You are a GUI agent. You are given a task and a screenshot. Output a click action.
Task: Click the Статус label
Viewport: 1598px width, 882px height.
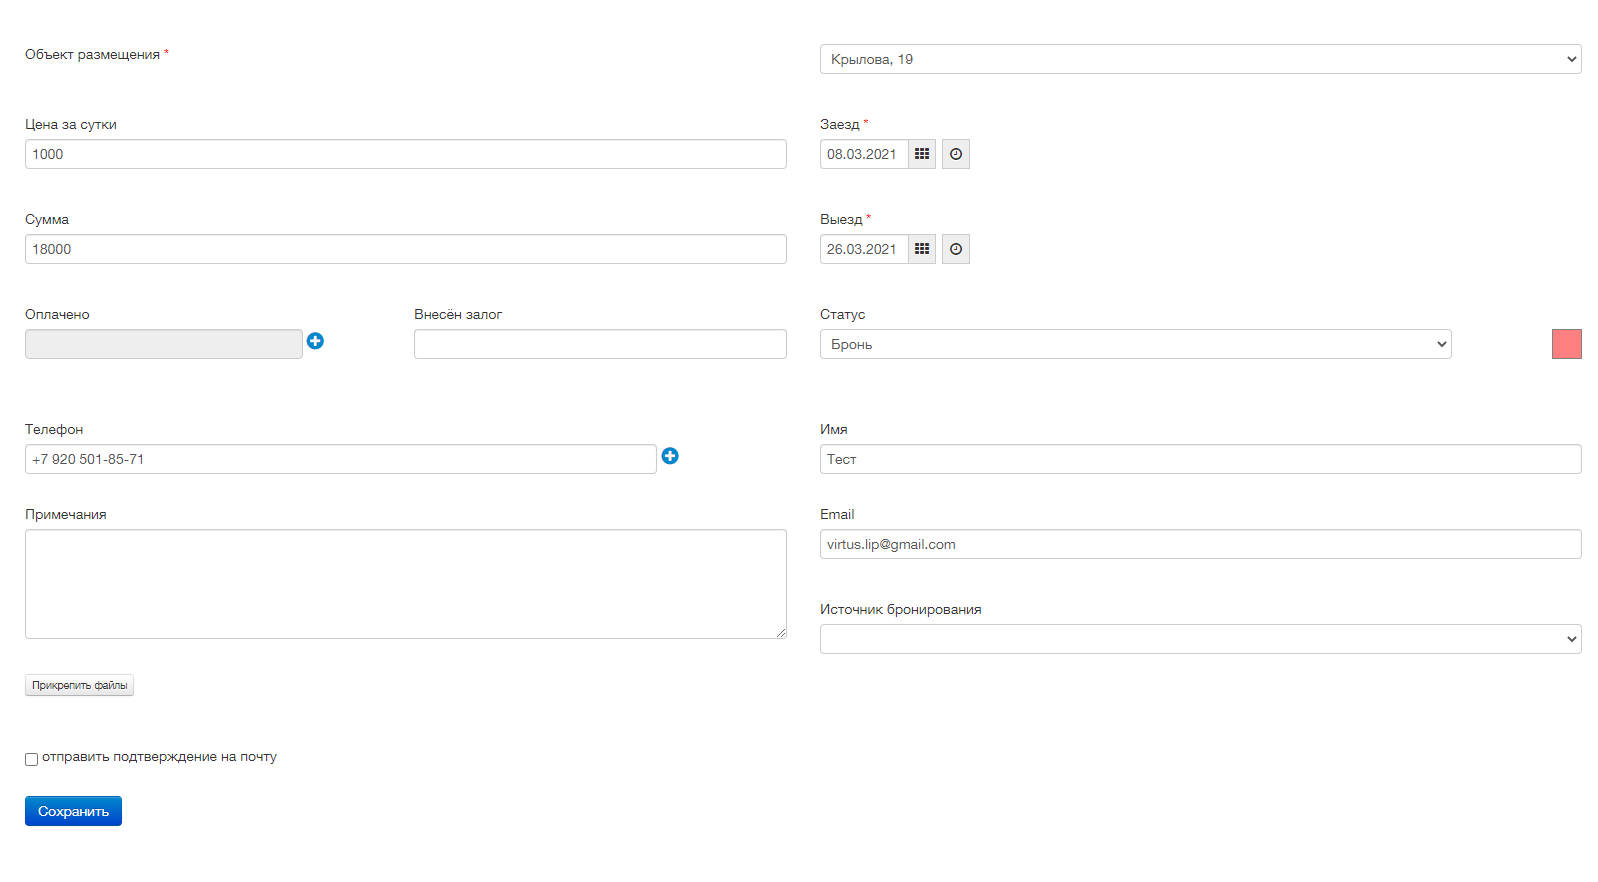tap(842, 315)
